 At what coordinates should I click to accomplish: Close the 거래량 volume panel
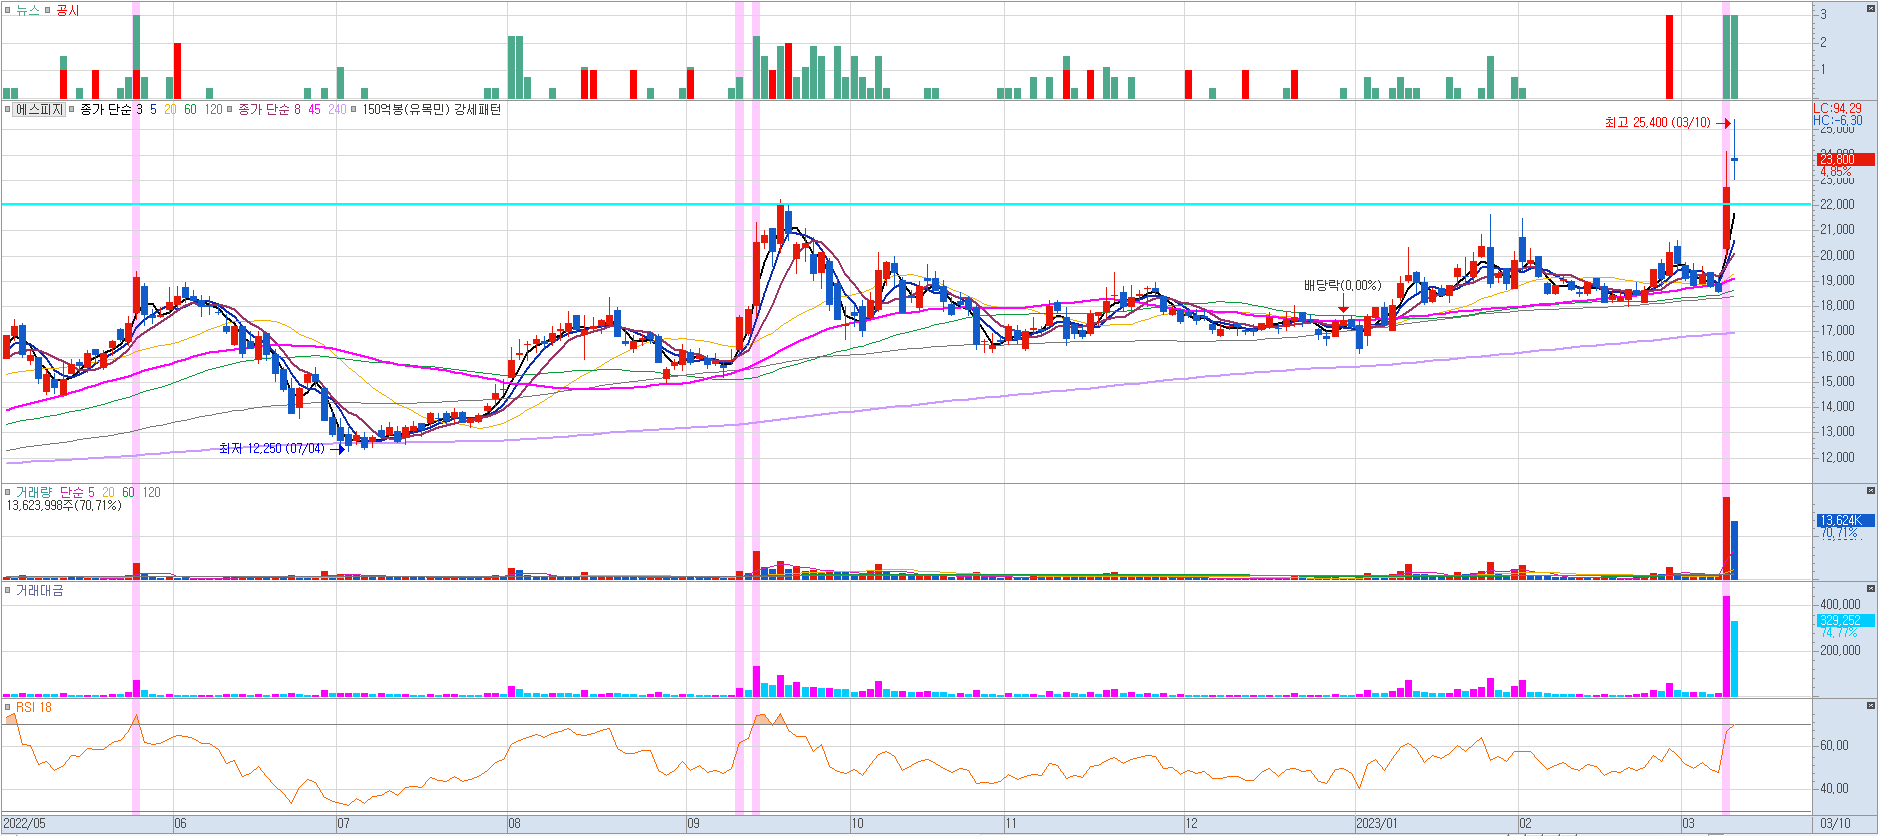pos(1871,491)
